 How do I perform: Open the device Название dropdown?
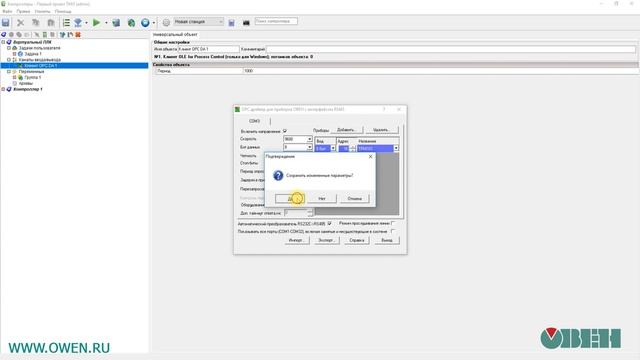click(x=396, y=149)
